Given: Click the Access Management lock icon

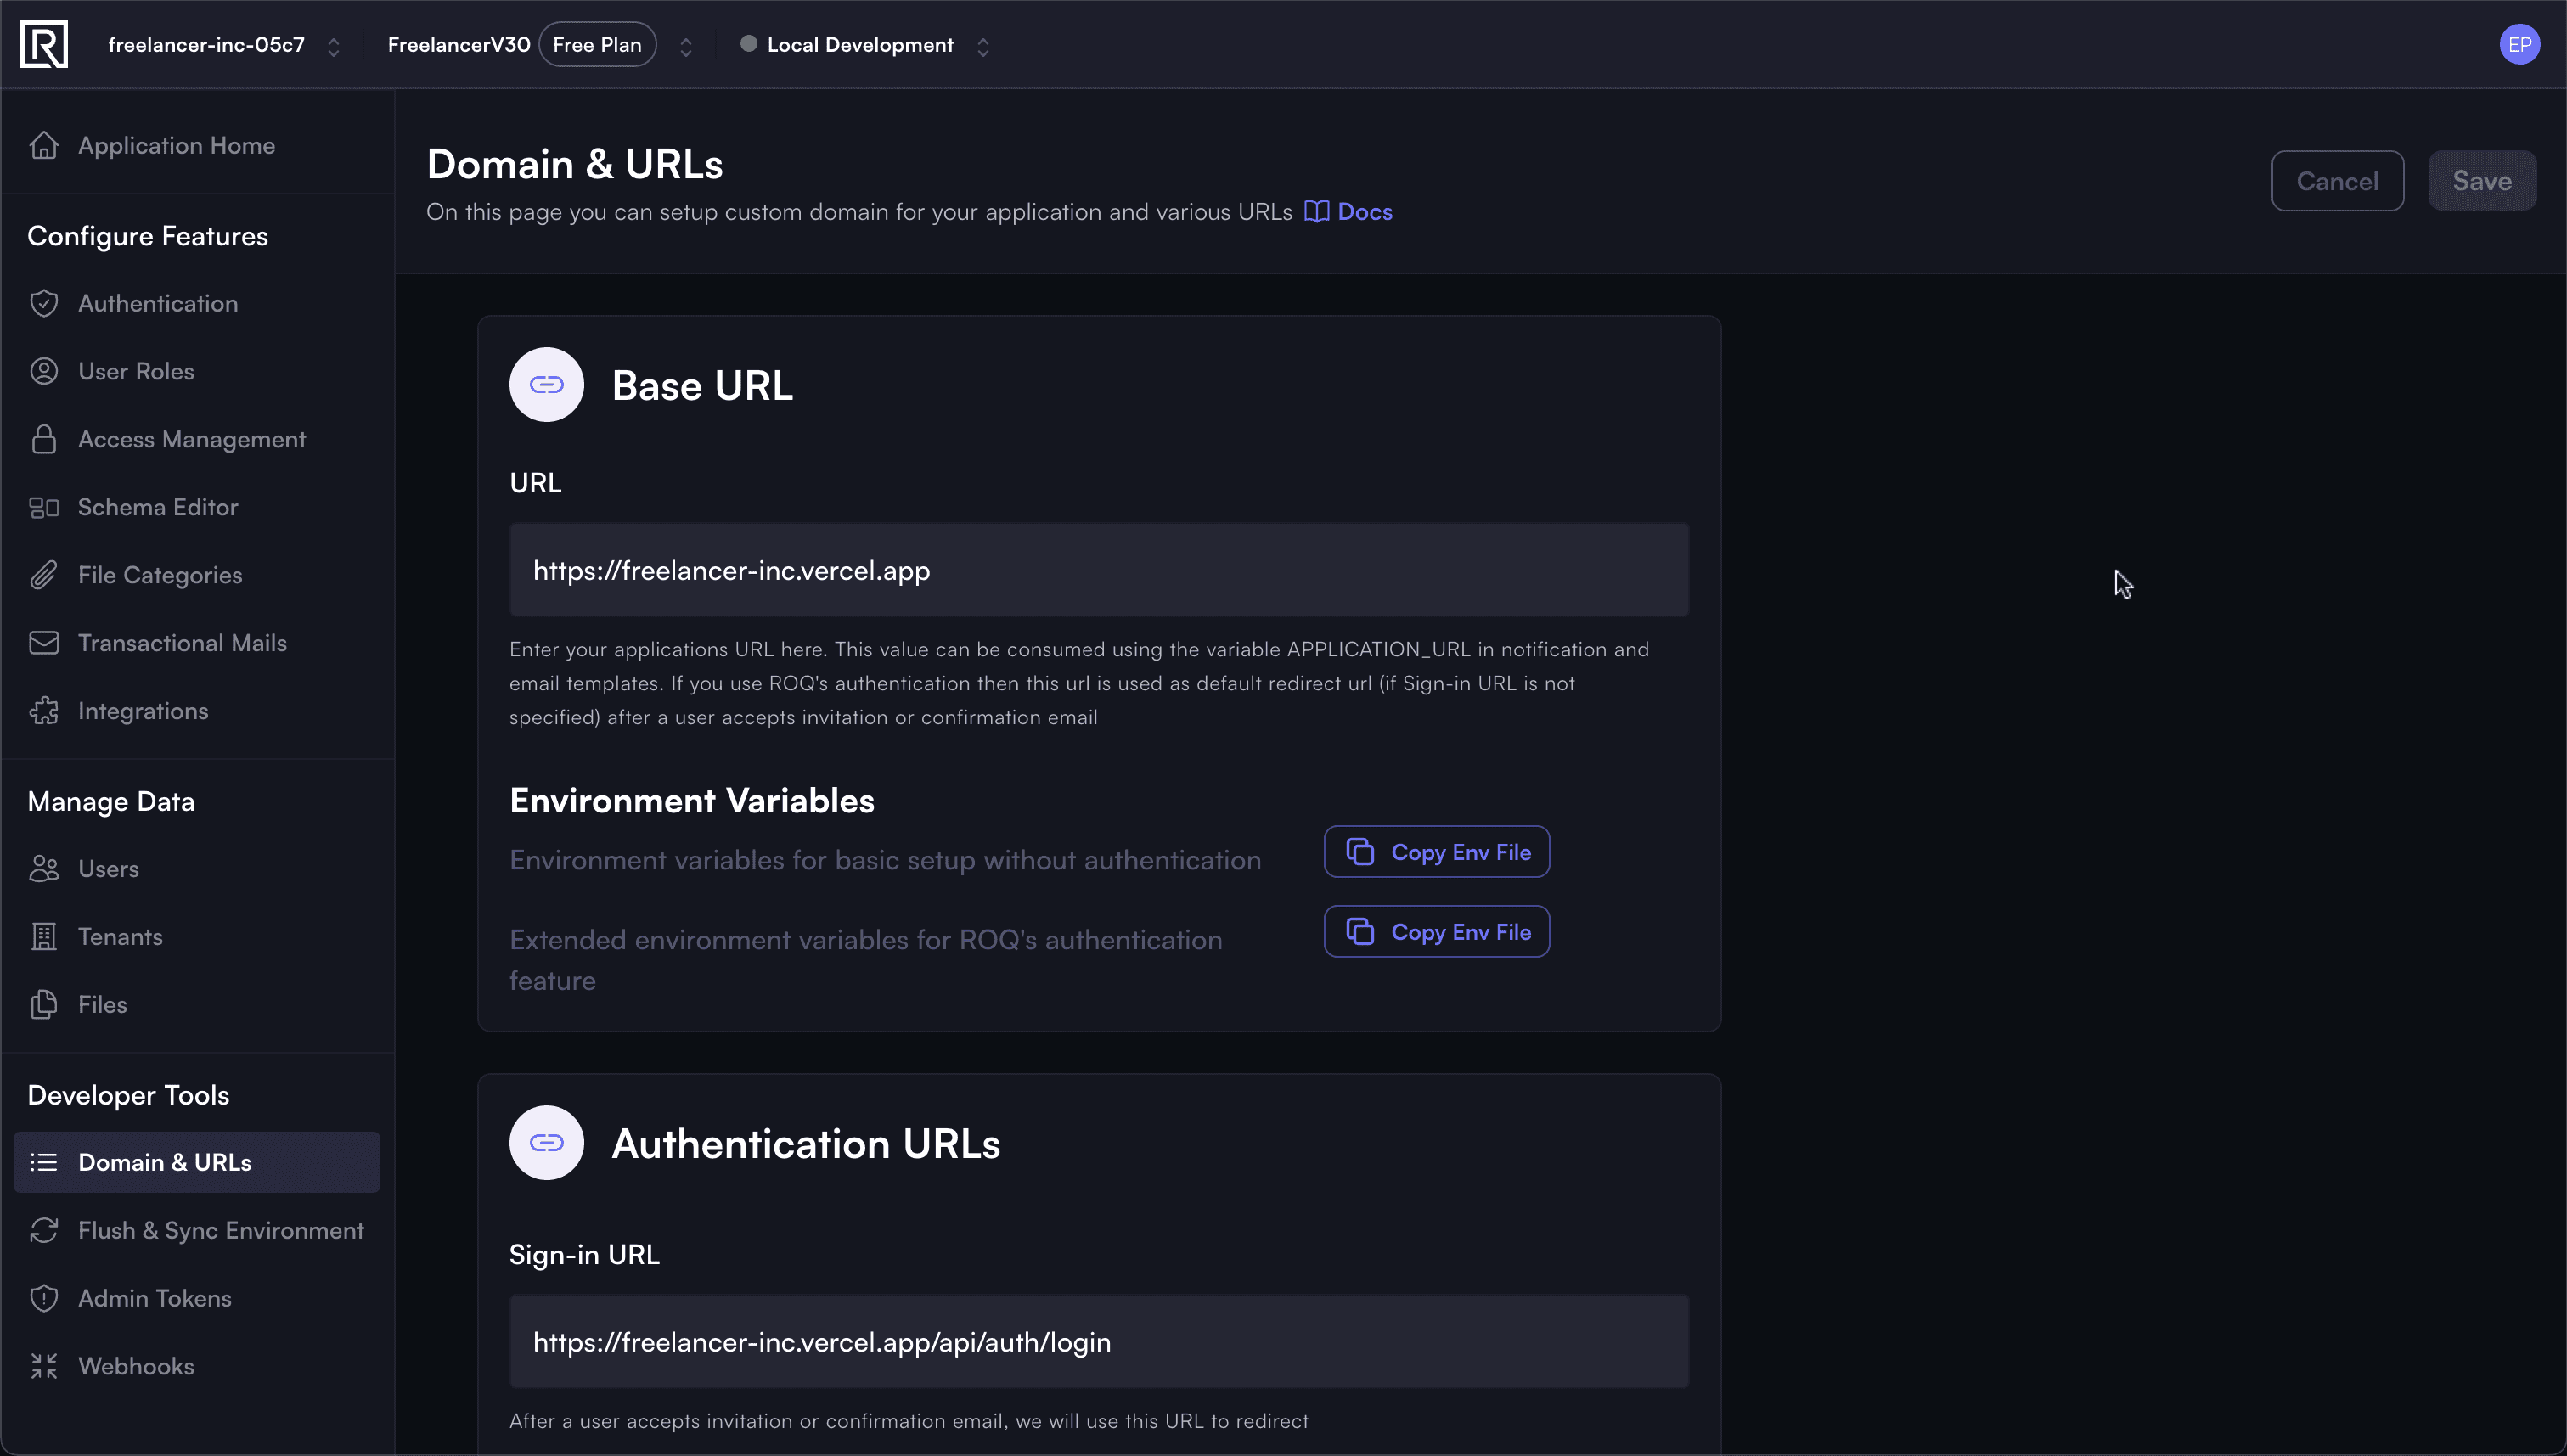Looking at the screenshot, I should [x=43, y=439].
